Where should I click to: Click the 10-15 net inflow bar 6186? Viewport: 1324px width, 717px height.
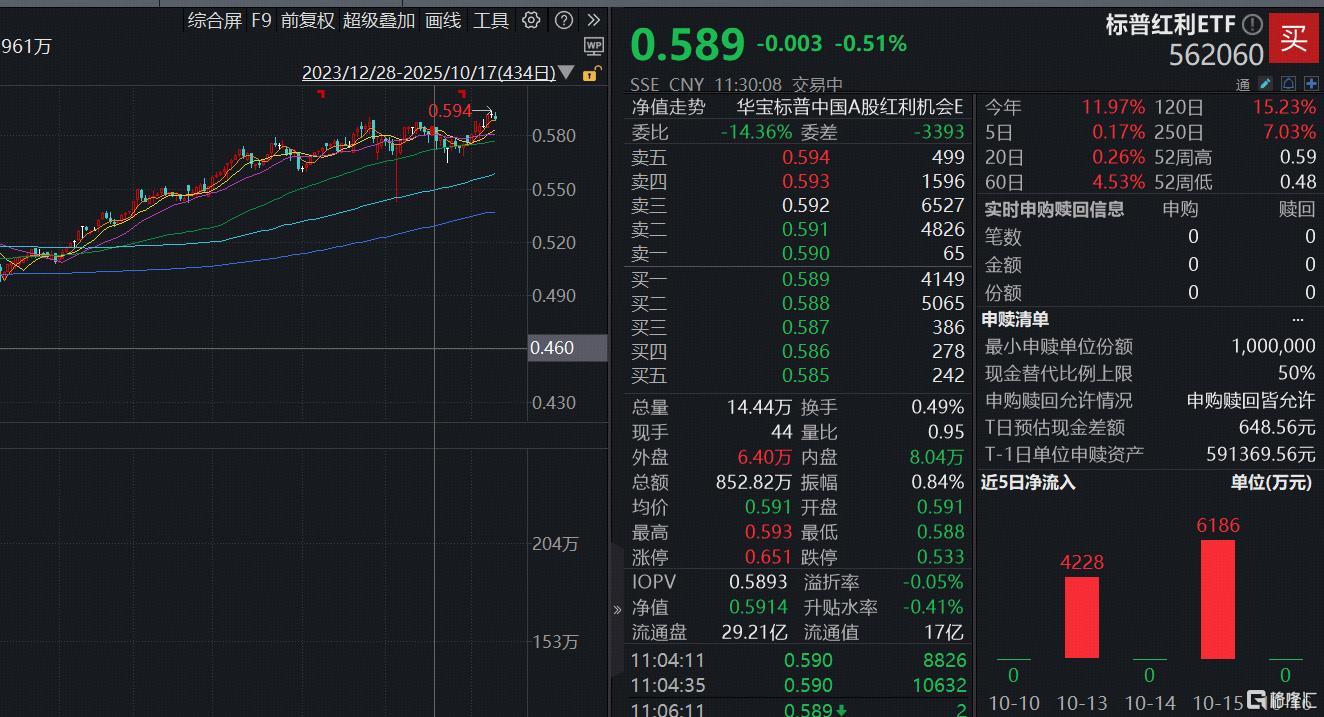(1217, 598)
